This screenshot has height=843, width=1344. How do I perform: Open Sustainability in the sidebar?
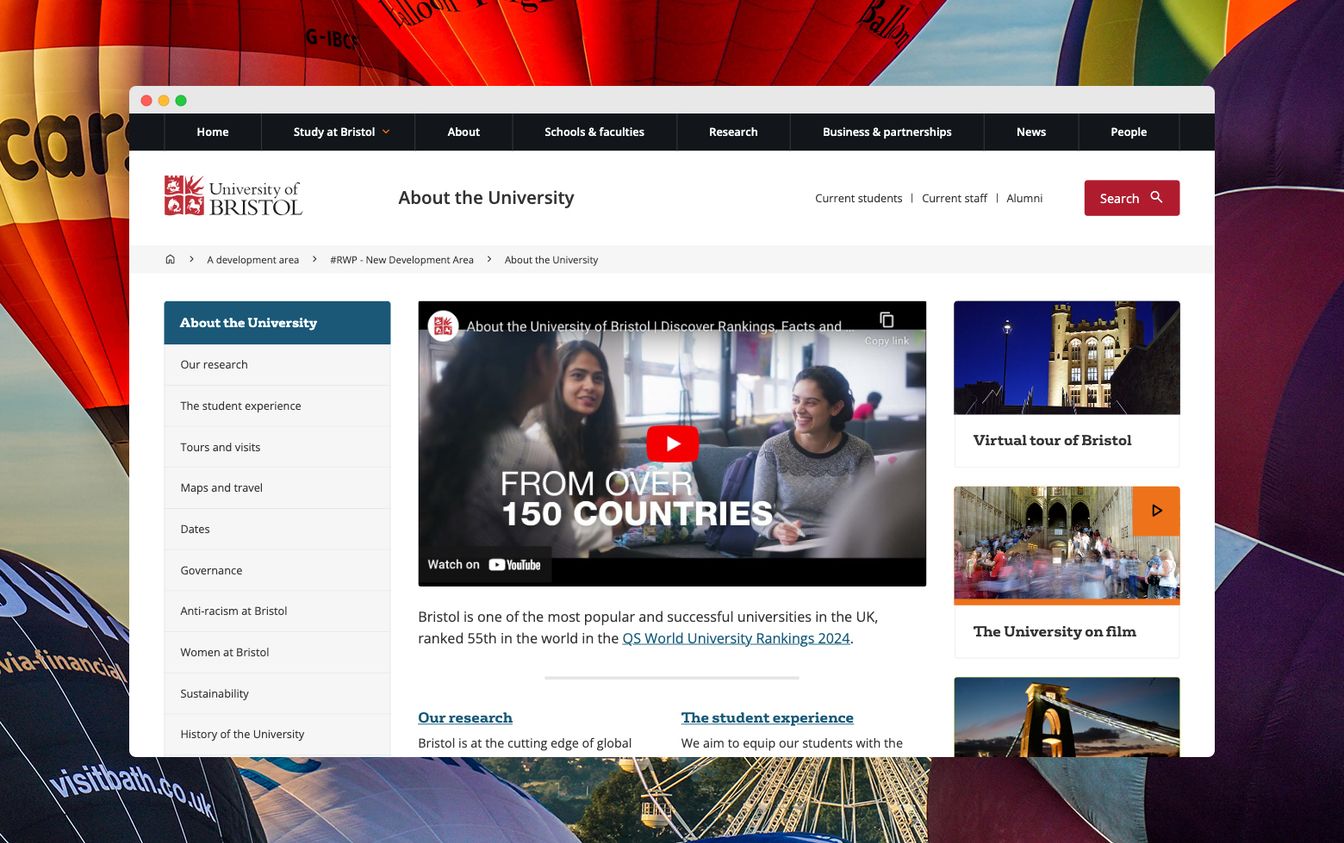click(277, 693)
